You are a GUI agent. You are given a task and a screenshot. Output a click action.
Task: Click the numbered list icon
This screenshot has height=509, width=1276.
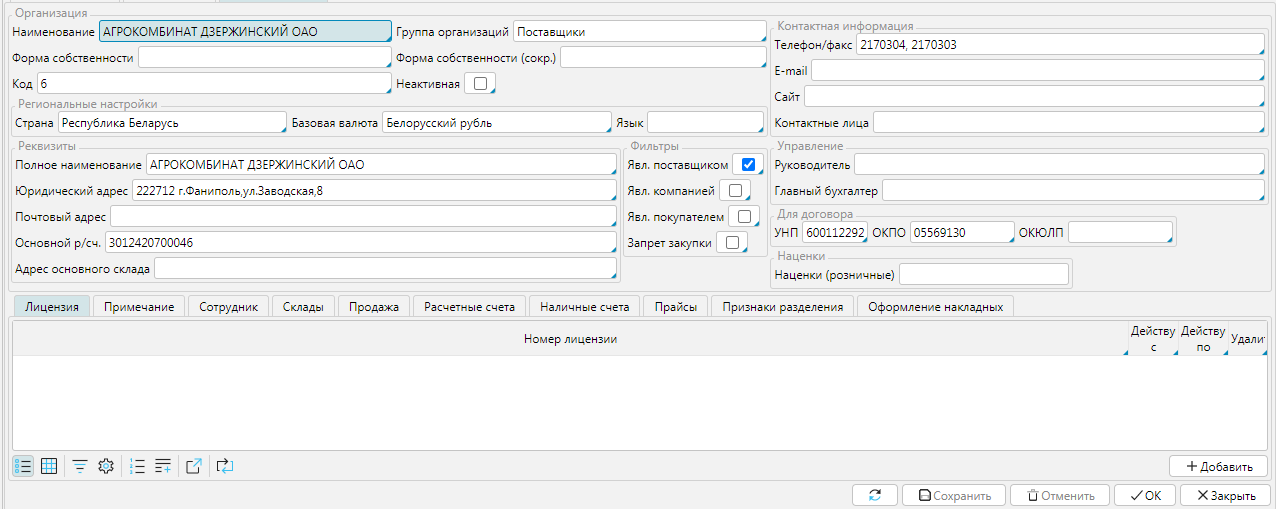point(138,466)
